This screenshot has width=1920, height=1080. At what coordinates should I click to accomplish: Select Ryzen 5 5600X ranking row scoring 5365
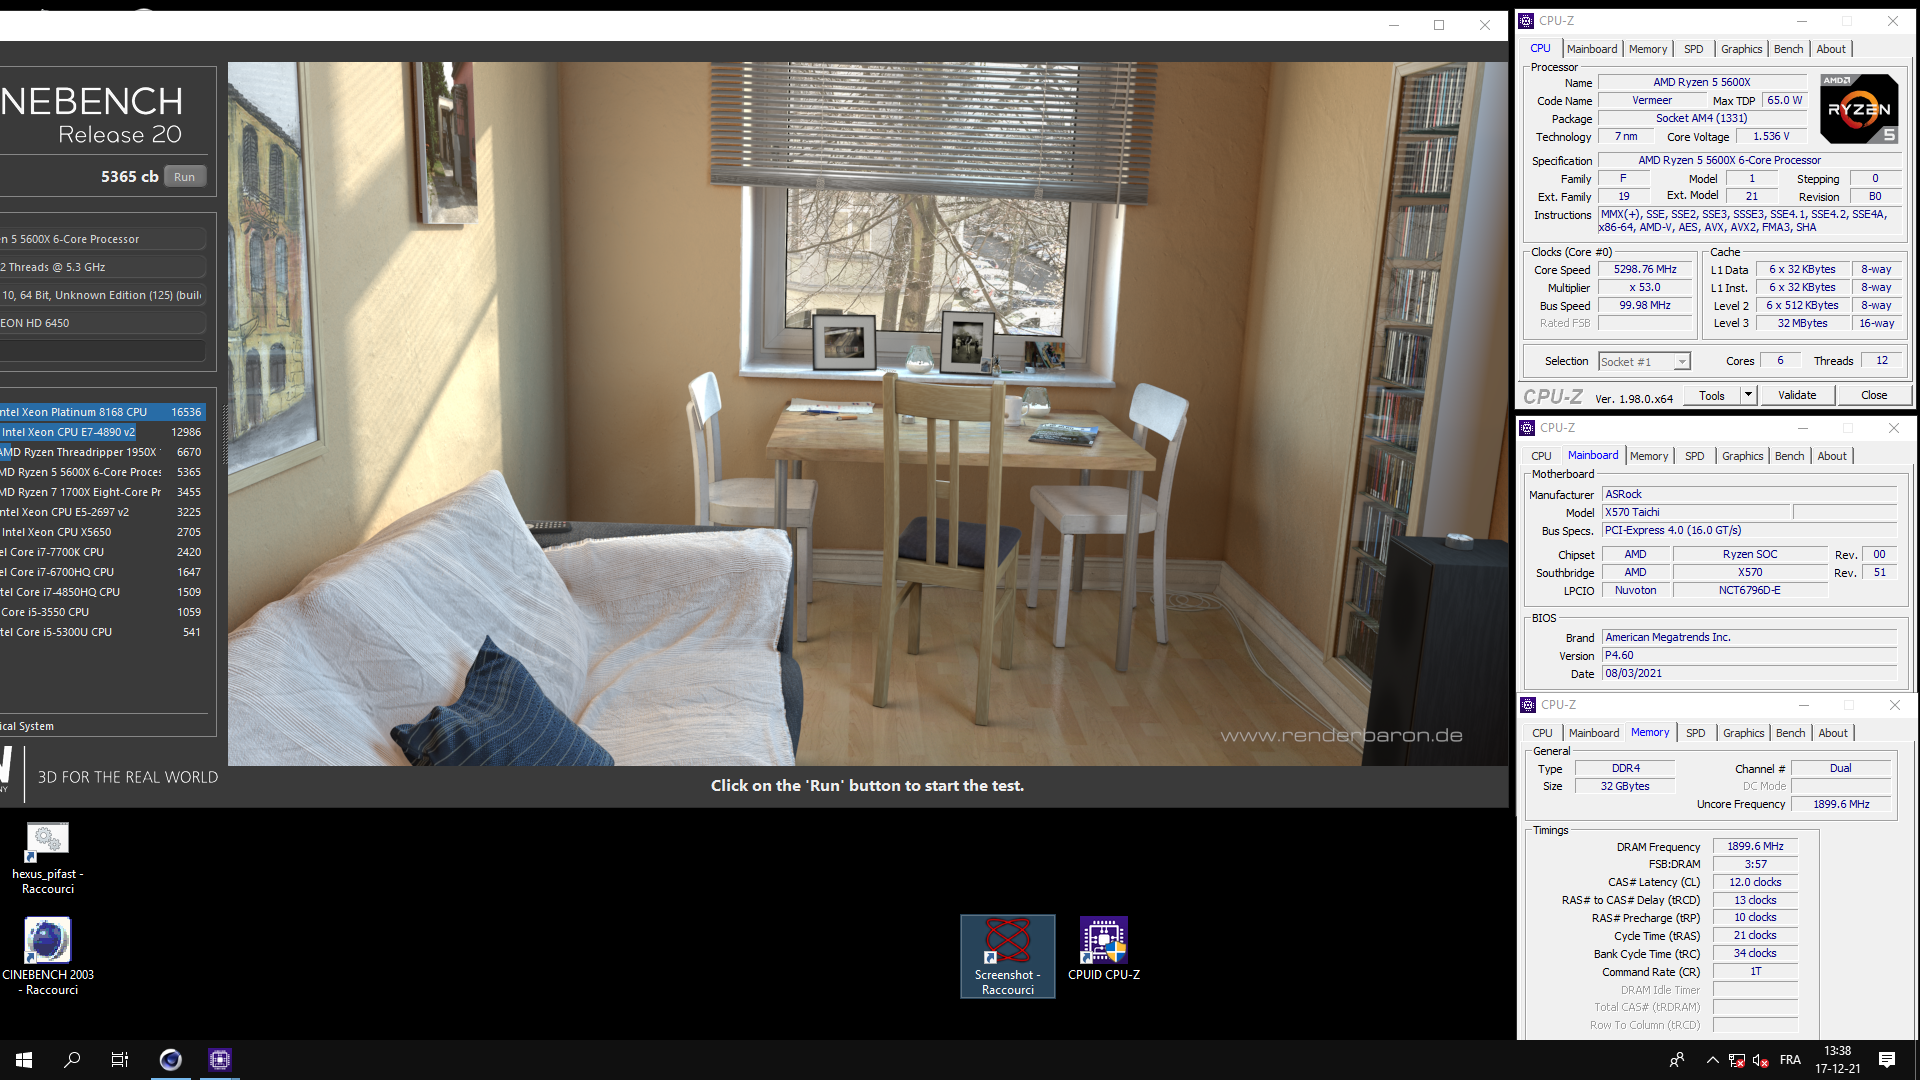pyautogui.click(x=103, y=472)
